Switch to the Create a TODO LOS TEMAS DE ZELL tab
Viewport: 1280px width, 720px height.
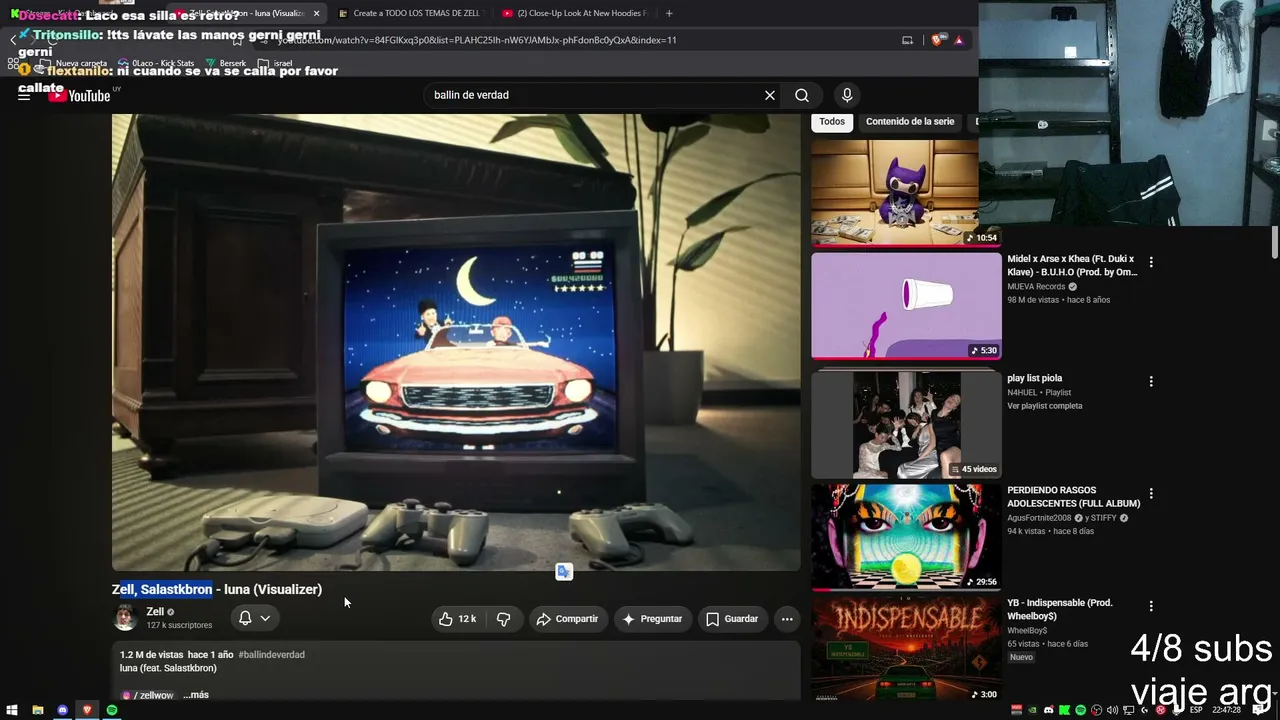[409, 13]
